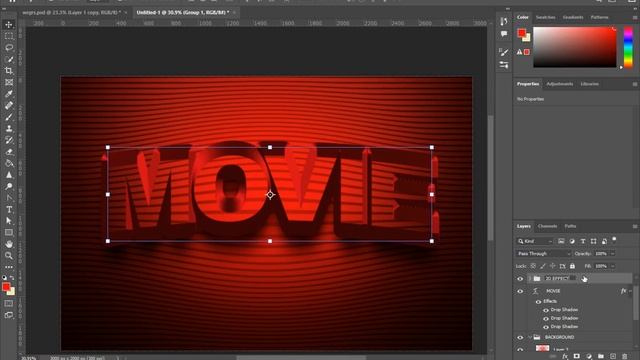Select the Zoom tool
Image resolution: width=640 pixels, height=360 pixels.
(9, 256)
